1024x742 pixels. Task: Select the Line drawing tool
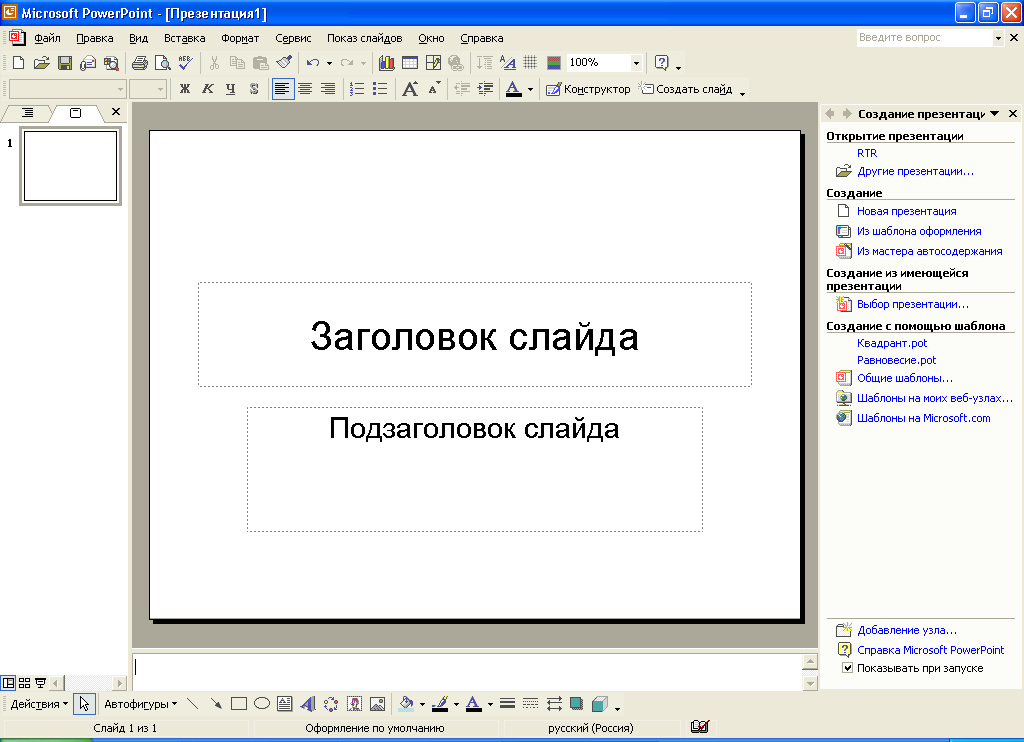pos(192,703)
